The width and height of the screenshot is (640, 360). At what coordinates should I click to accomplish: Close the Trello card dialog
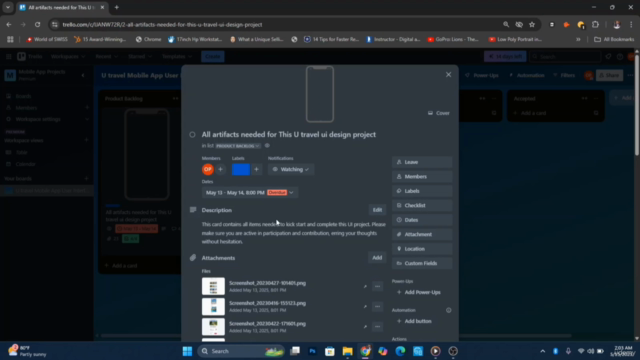click(x=448, y=75)
